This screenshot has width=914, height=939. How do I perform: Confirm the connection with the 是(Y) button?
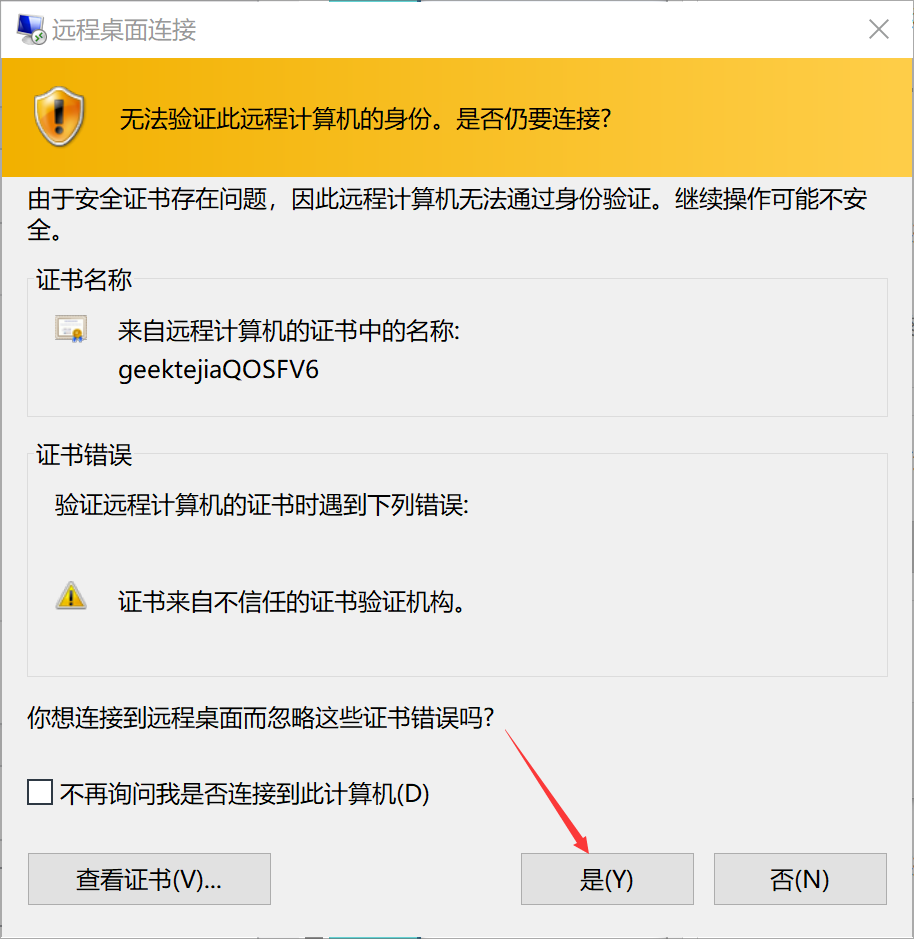coord(607,879)
